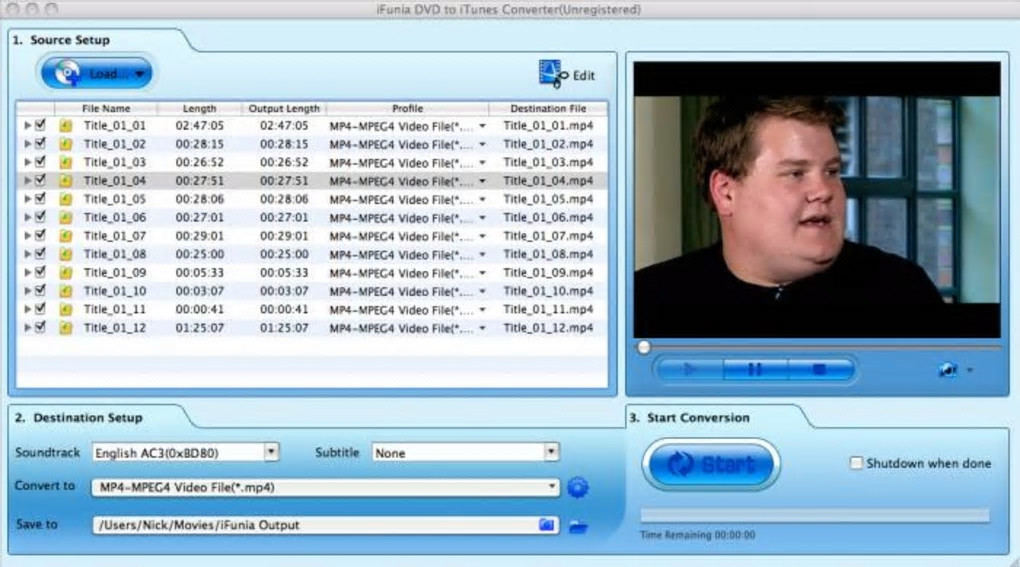
Task: Click the file icon for Title_01_01
Action: click(66, 125)
